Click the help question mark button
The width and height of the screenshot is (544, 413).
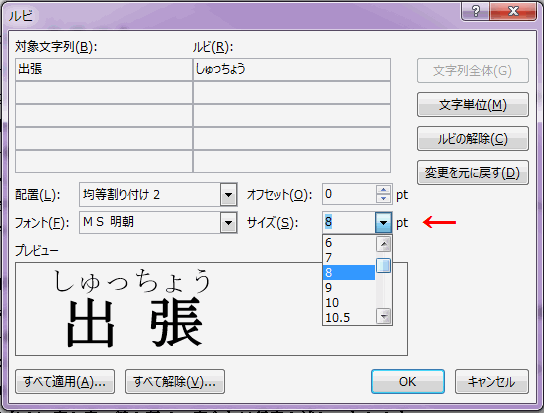pos(476,12)
